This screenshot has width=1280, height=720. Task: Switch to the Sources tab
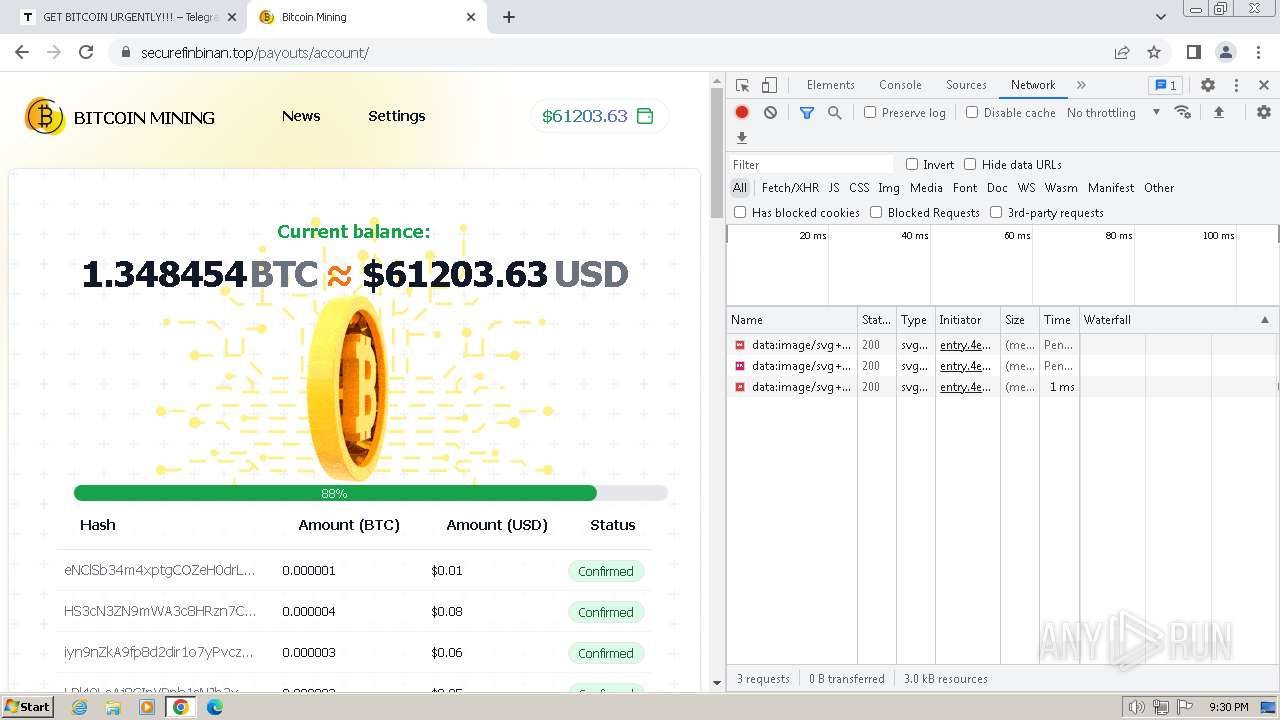tap(966, 85)
